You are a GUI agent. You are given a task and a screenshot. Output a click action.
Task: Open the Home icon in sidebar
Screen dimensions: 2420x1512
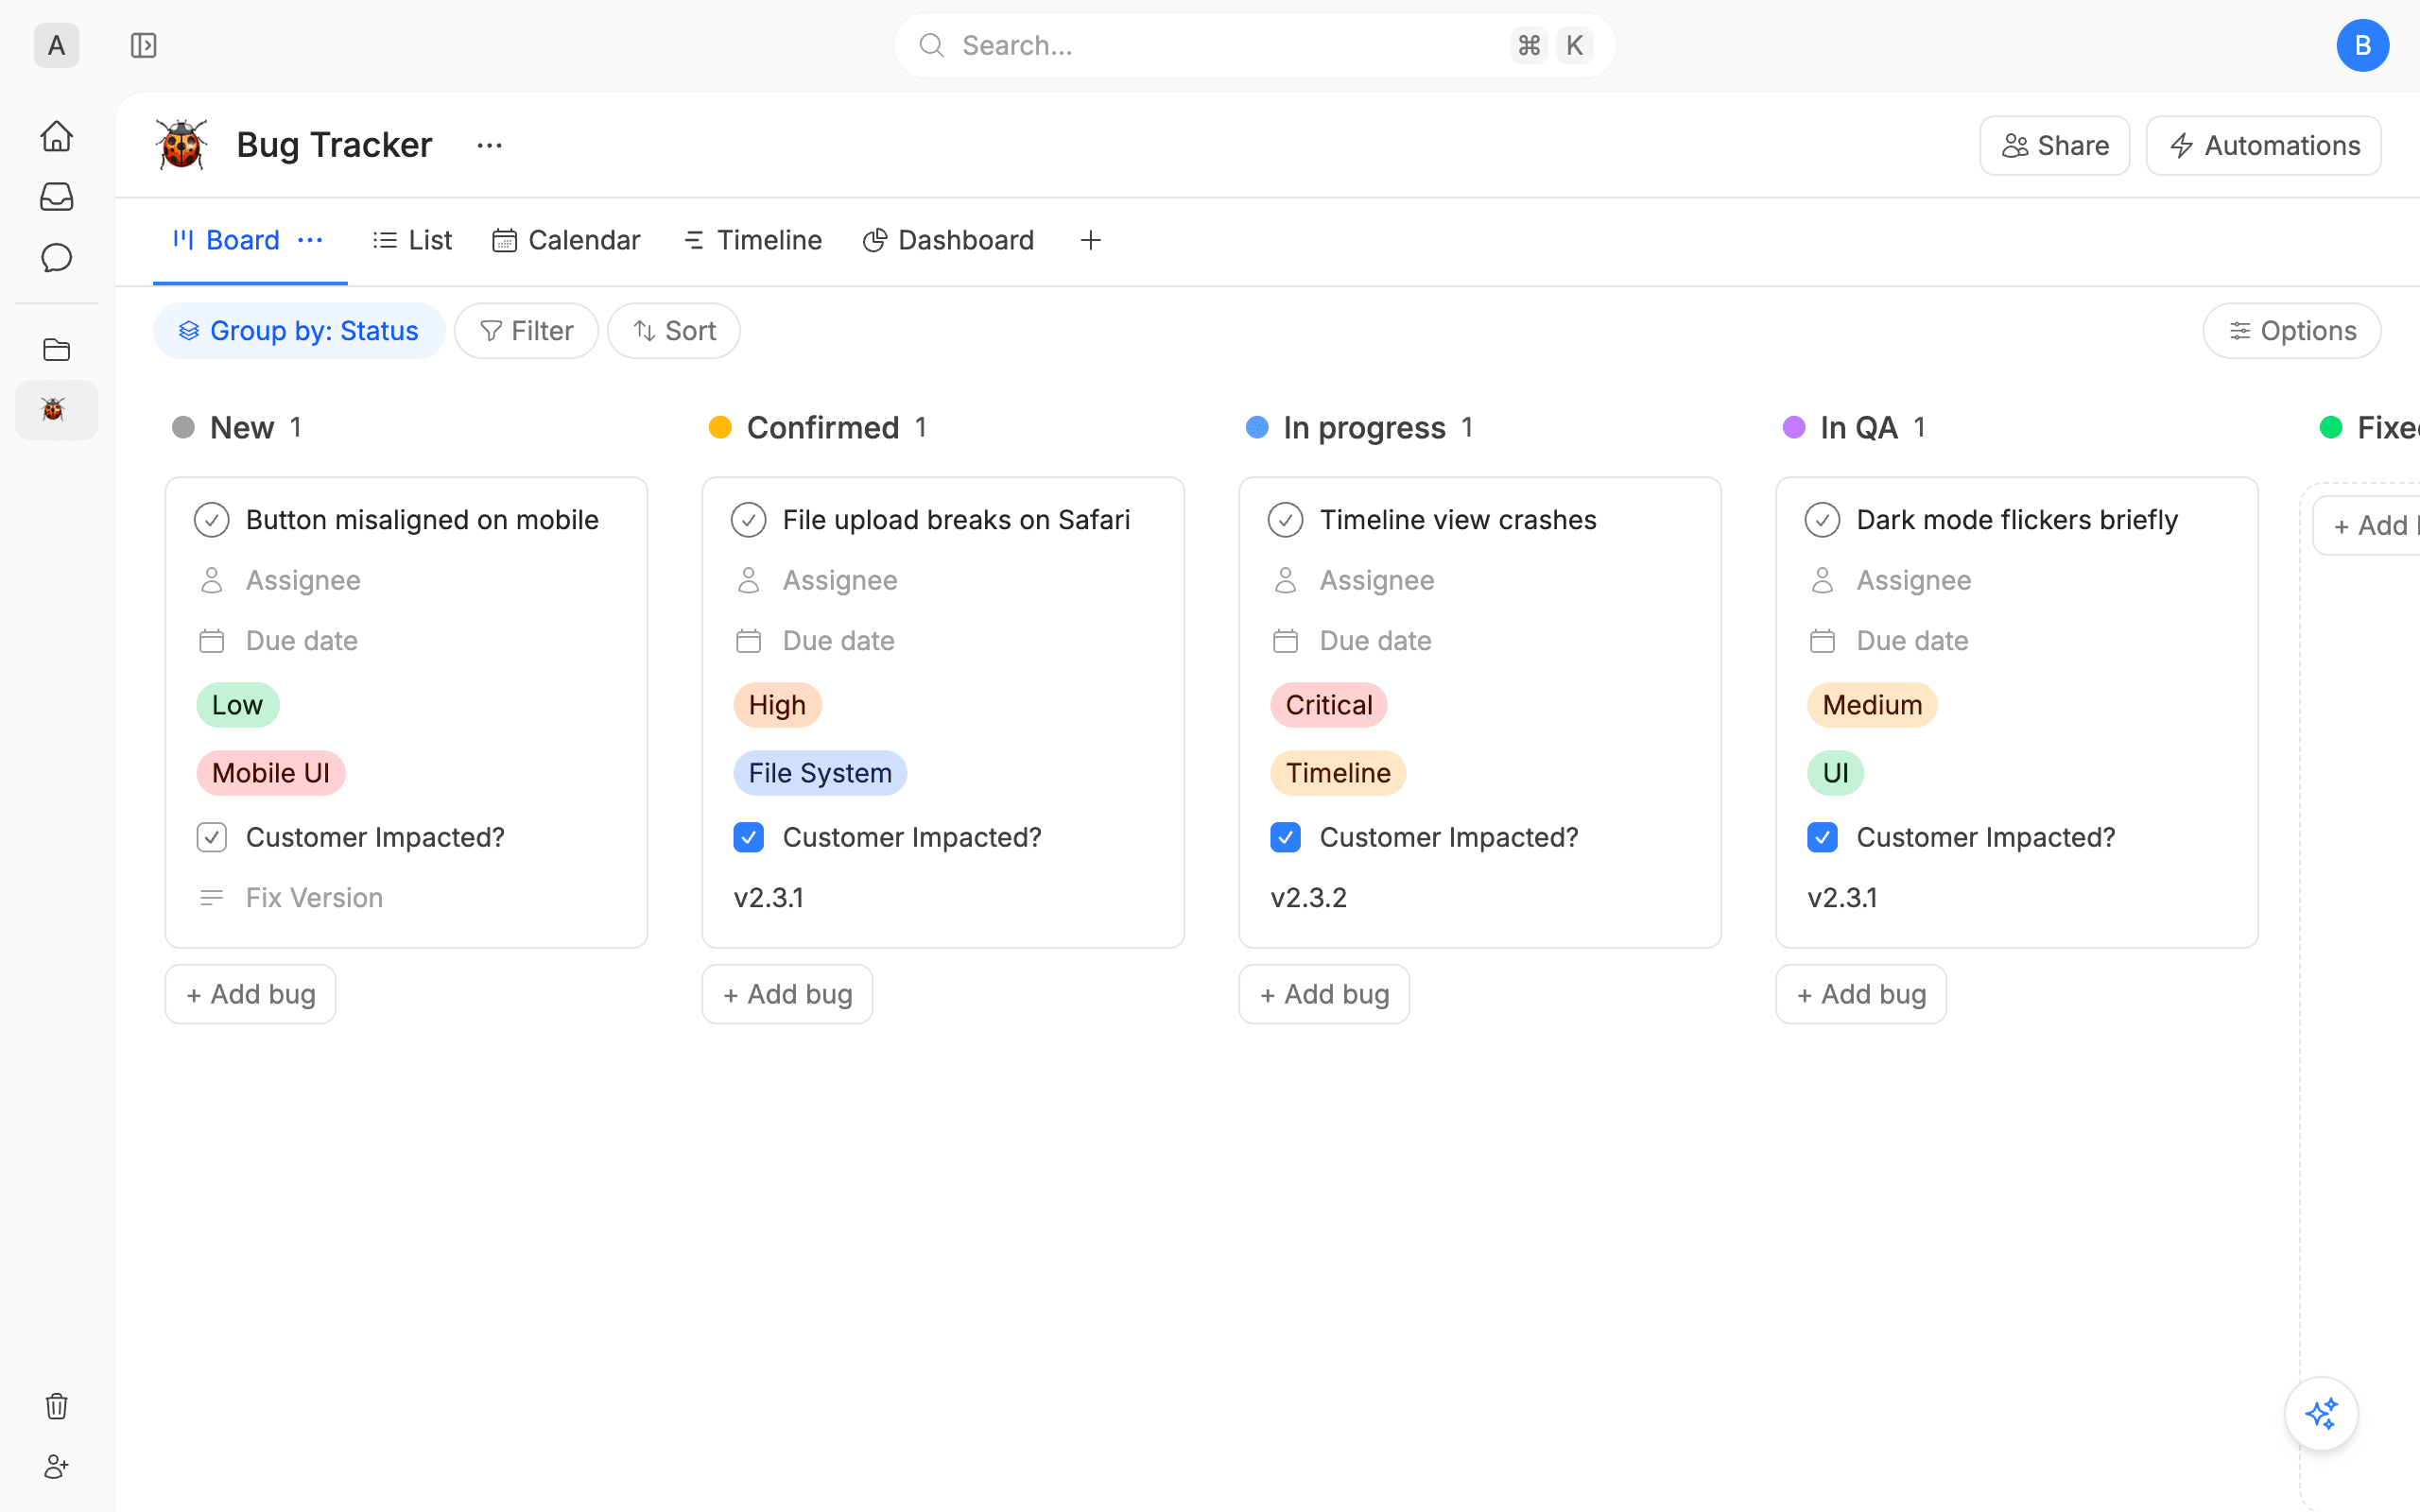(57, 136)
